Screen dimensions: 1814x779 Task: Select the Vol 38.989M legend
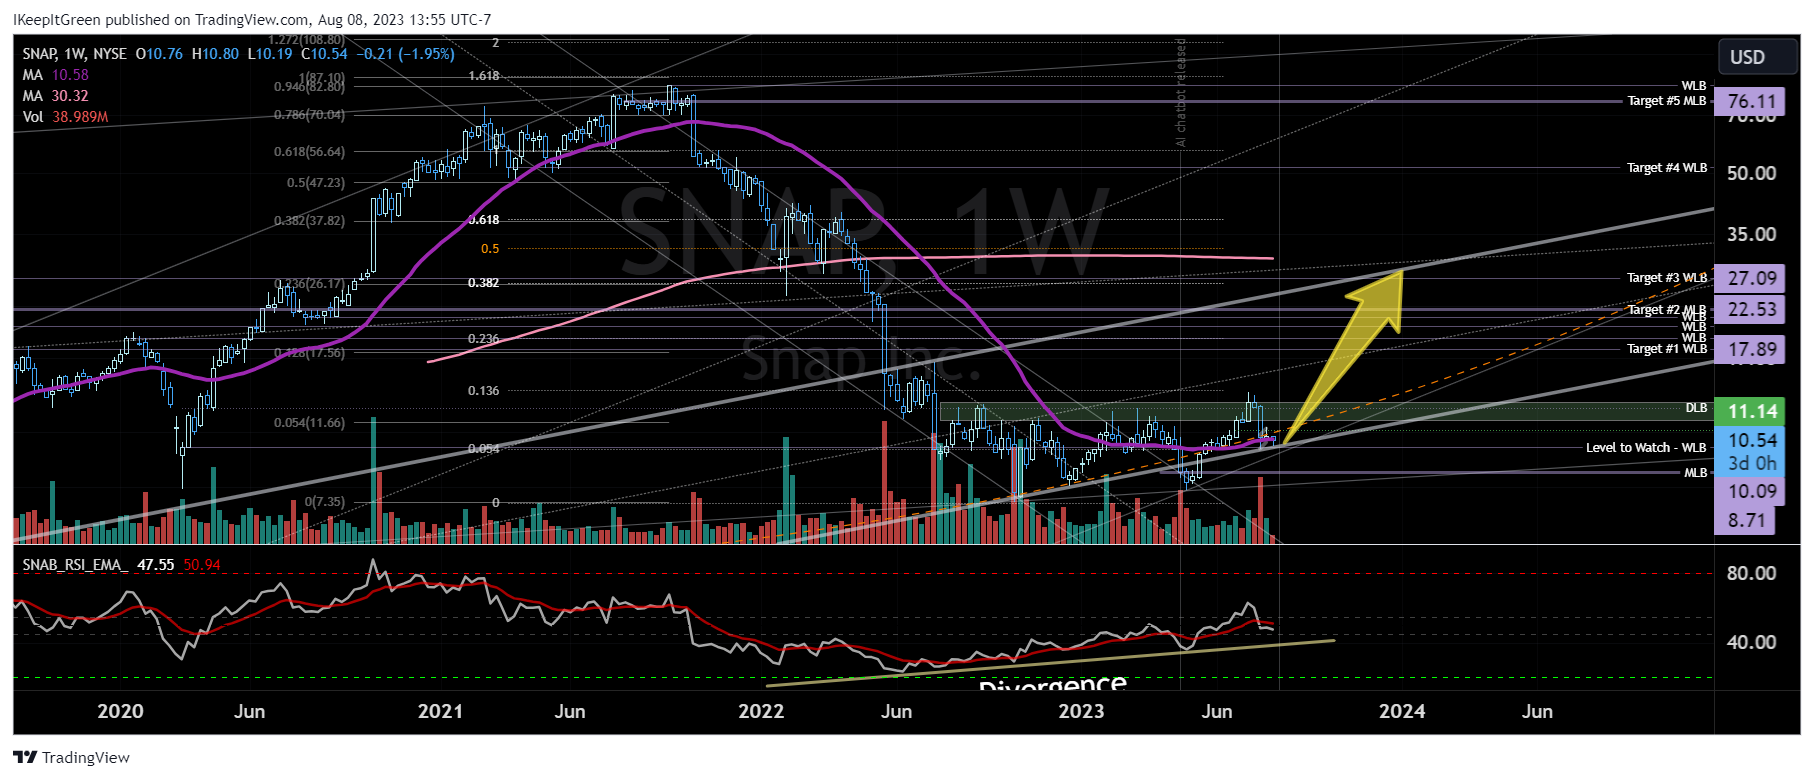point(65,117)
